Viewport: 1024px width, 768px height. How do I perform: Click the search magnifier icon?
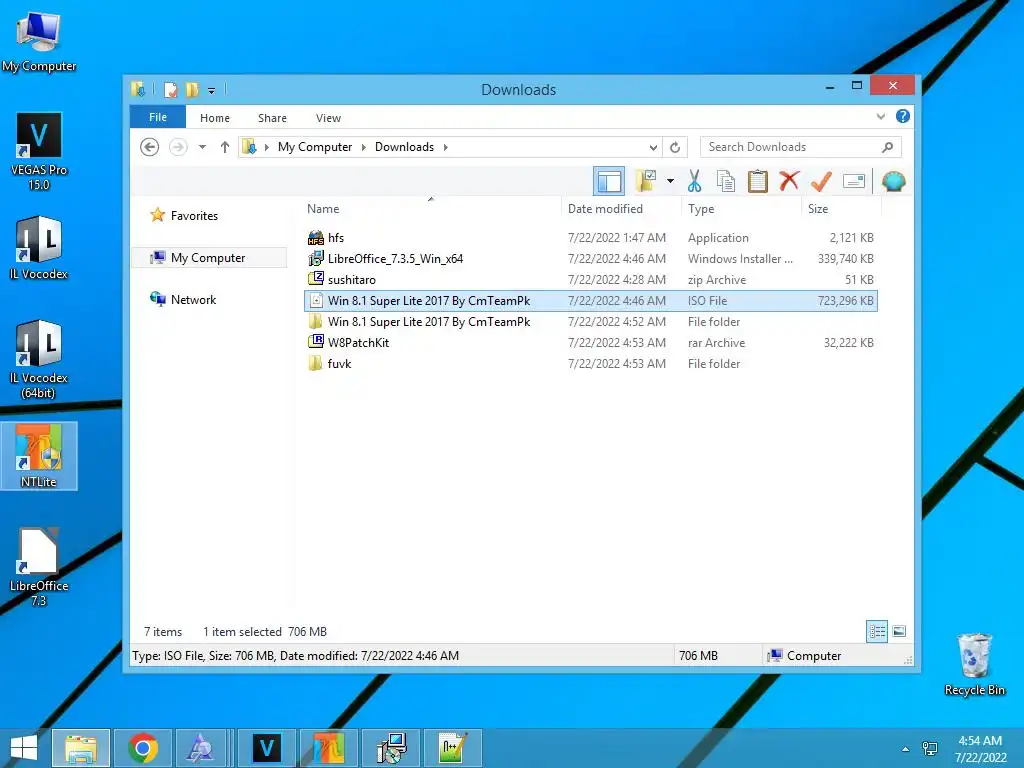[888, 147]
